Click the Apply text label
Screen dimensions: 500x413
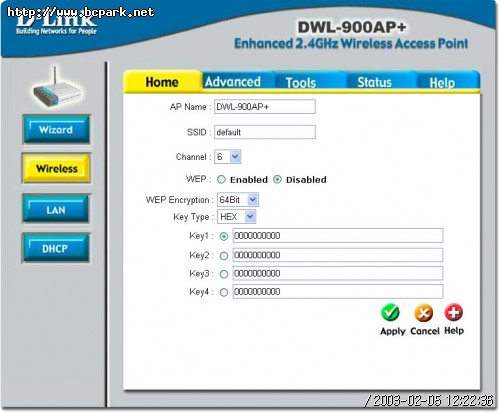coord(393,331)
